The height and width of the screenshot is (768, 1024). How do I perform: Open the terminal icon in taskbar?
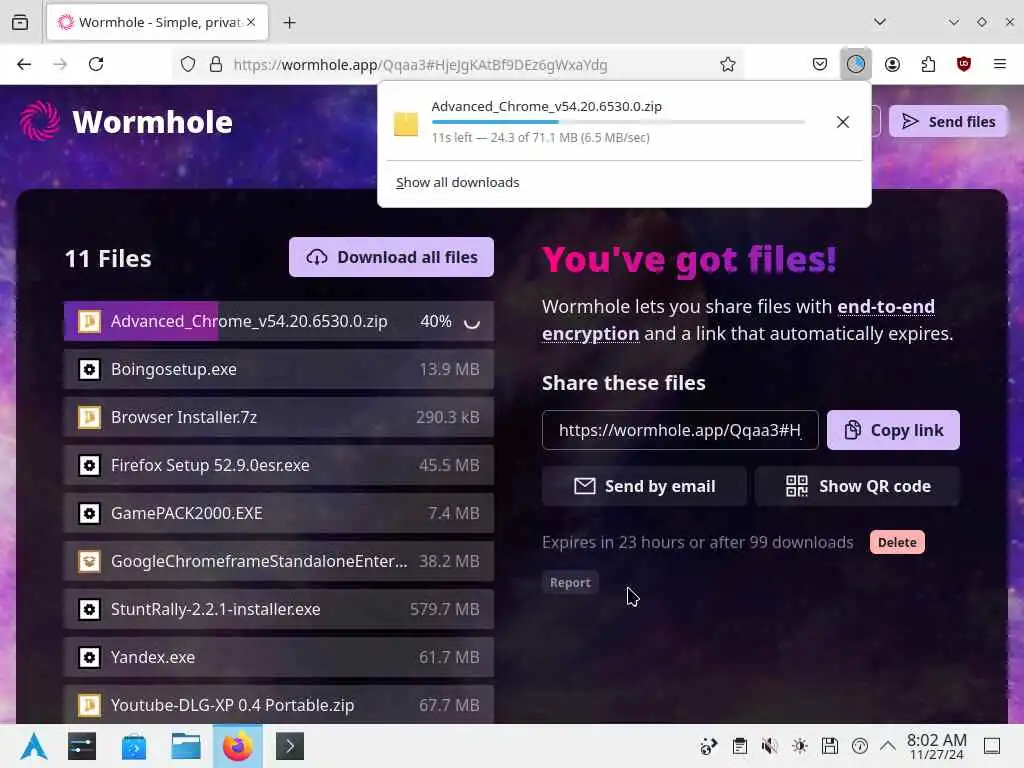(290, 746)
